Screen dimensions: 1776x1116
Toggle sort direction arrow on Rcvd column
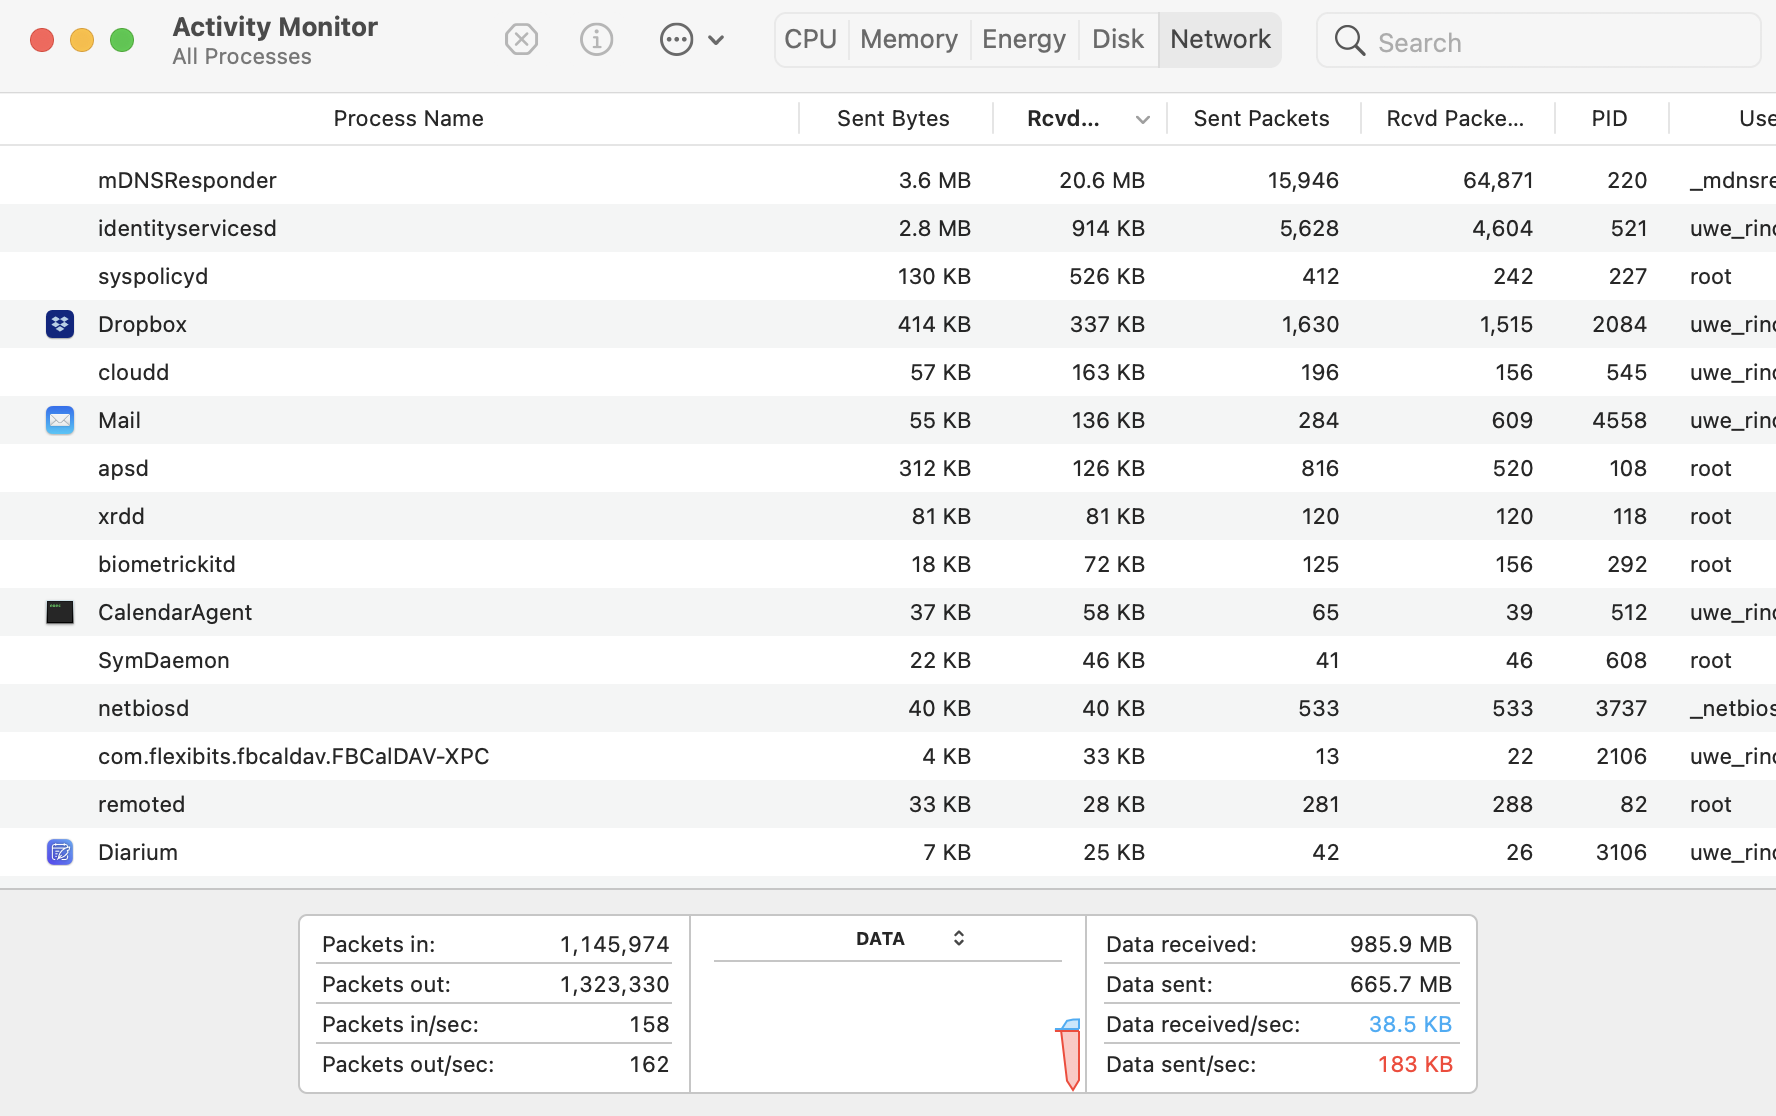click(1143, 120)
